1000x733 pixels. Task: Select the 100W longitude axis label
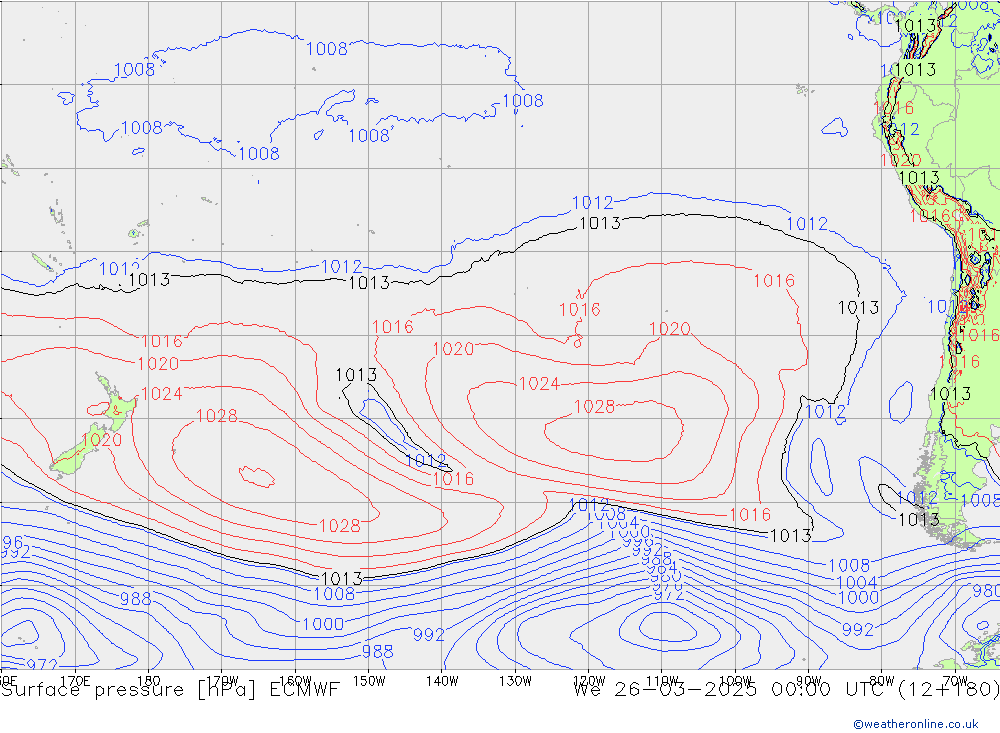735,681
